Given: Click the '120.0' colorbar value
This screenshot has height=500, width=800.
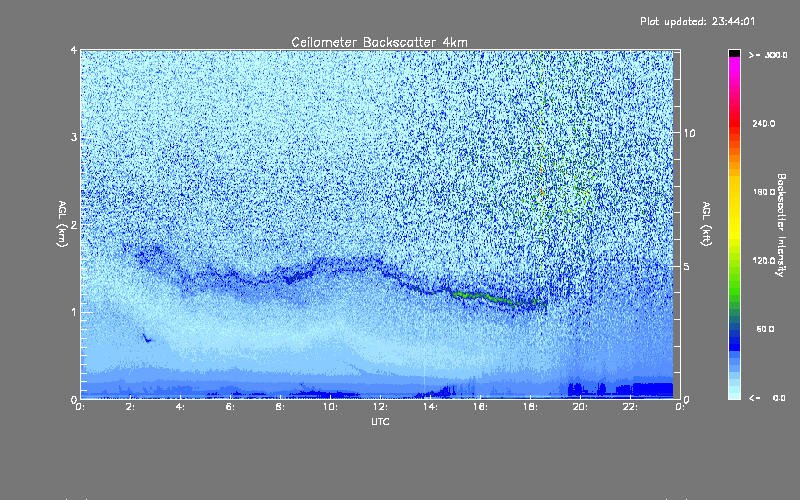Looking at the screenshot, I should [764, 260].
